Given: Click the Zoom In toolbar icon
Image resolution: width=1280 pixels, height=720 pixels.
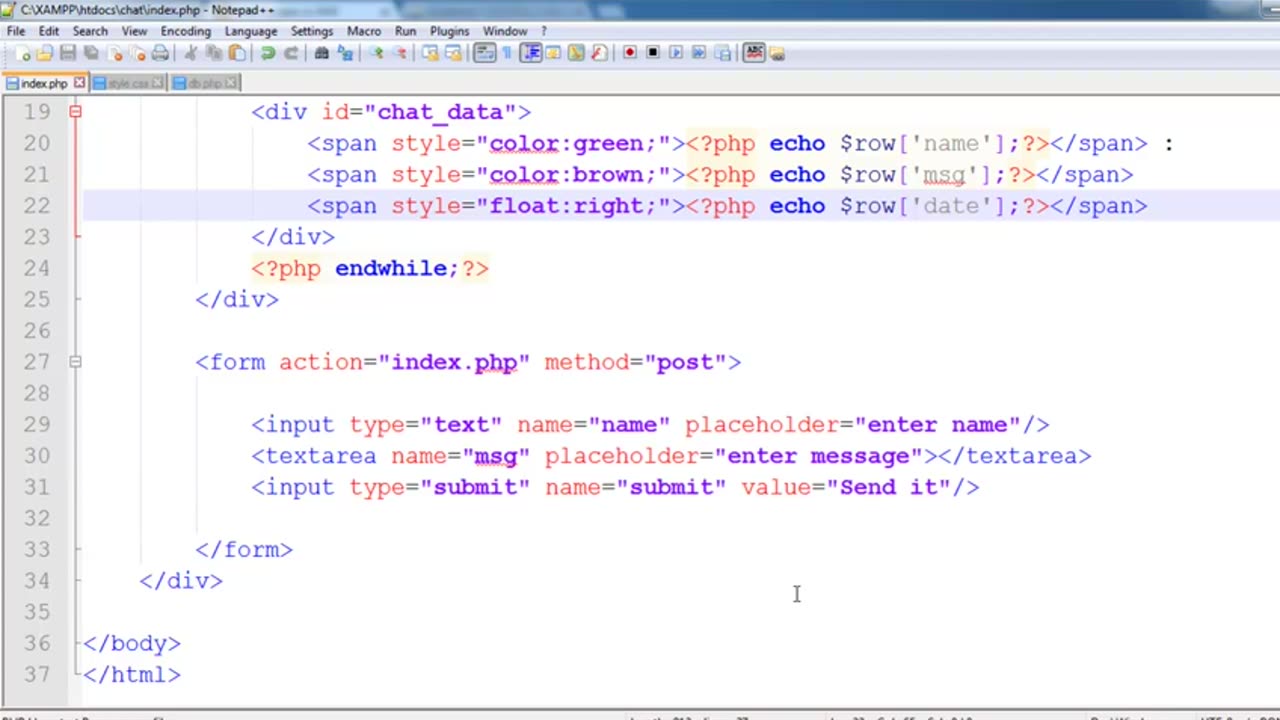Looking at the screenshot, I should pyautogui.click(x=376, y=53).
